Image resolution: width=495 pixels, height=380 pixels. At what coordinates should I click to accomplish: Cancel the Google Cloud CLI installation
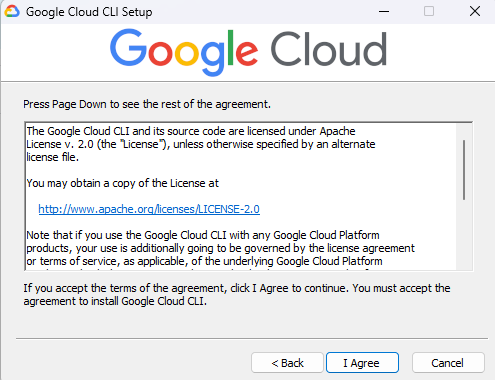tap(448, 363)
